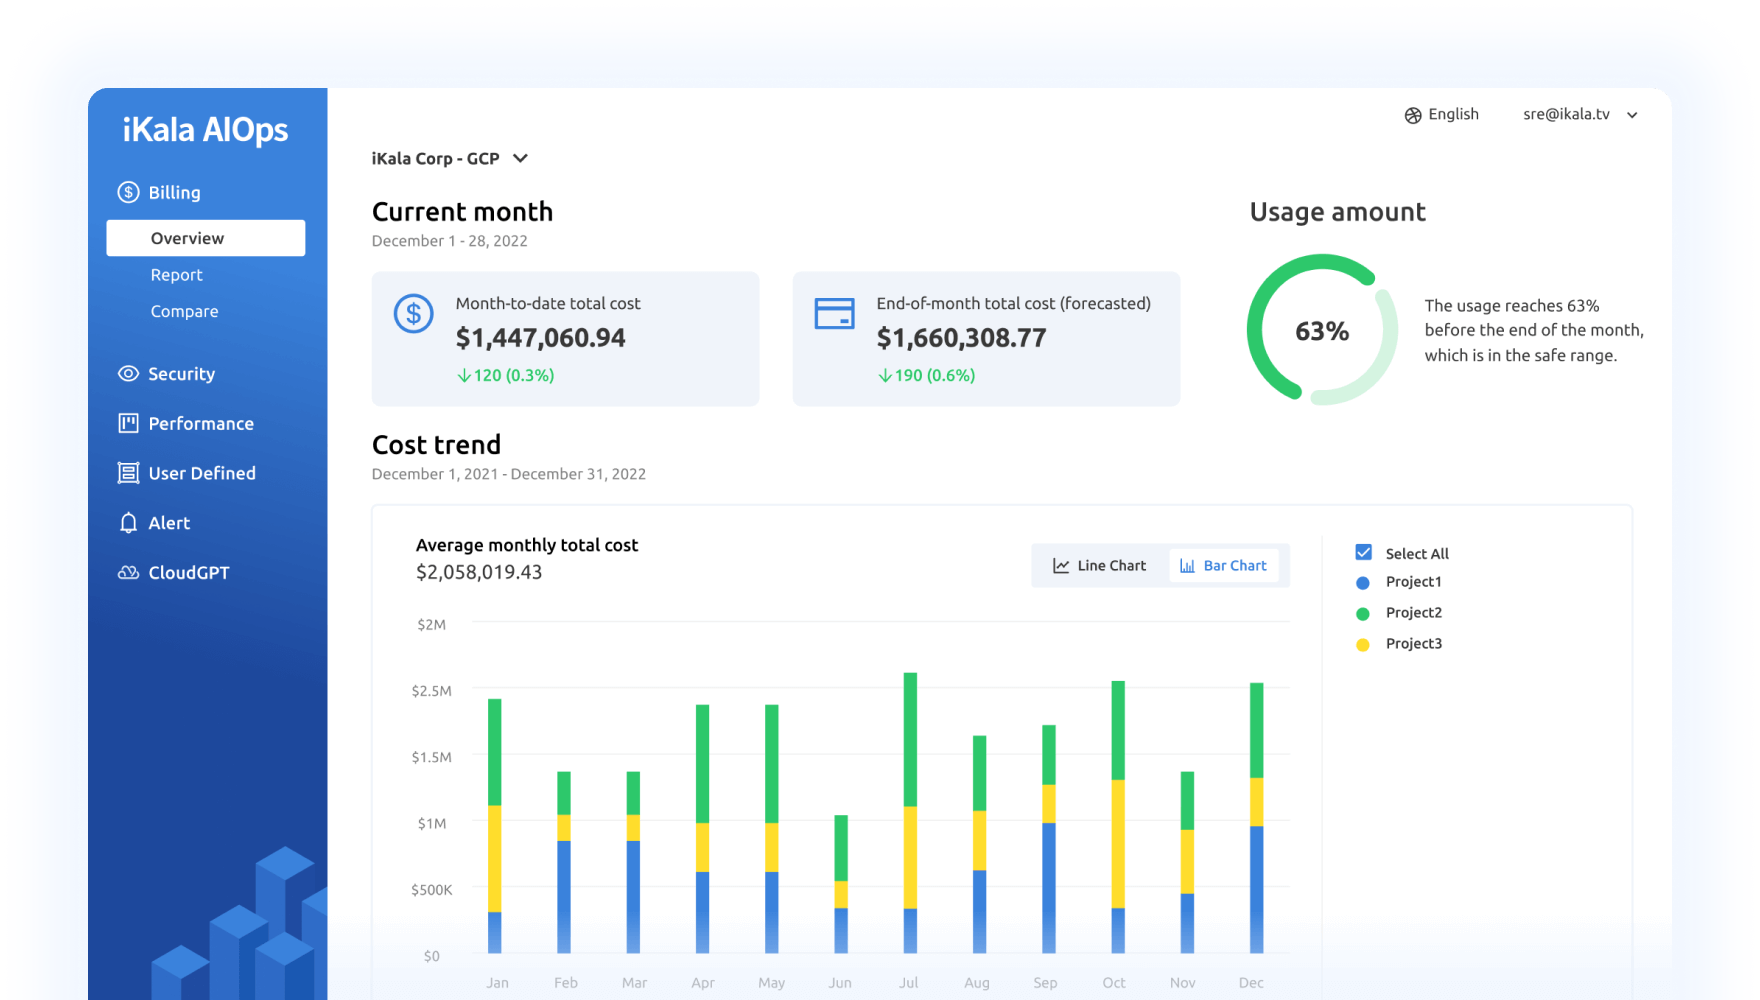
Task: Click the July bar in the chart
Action: pos(910,812)
